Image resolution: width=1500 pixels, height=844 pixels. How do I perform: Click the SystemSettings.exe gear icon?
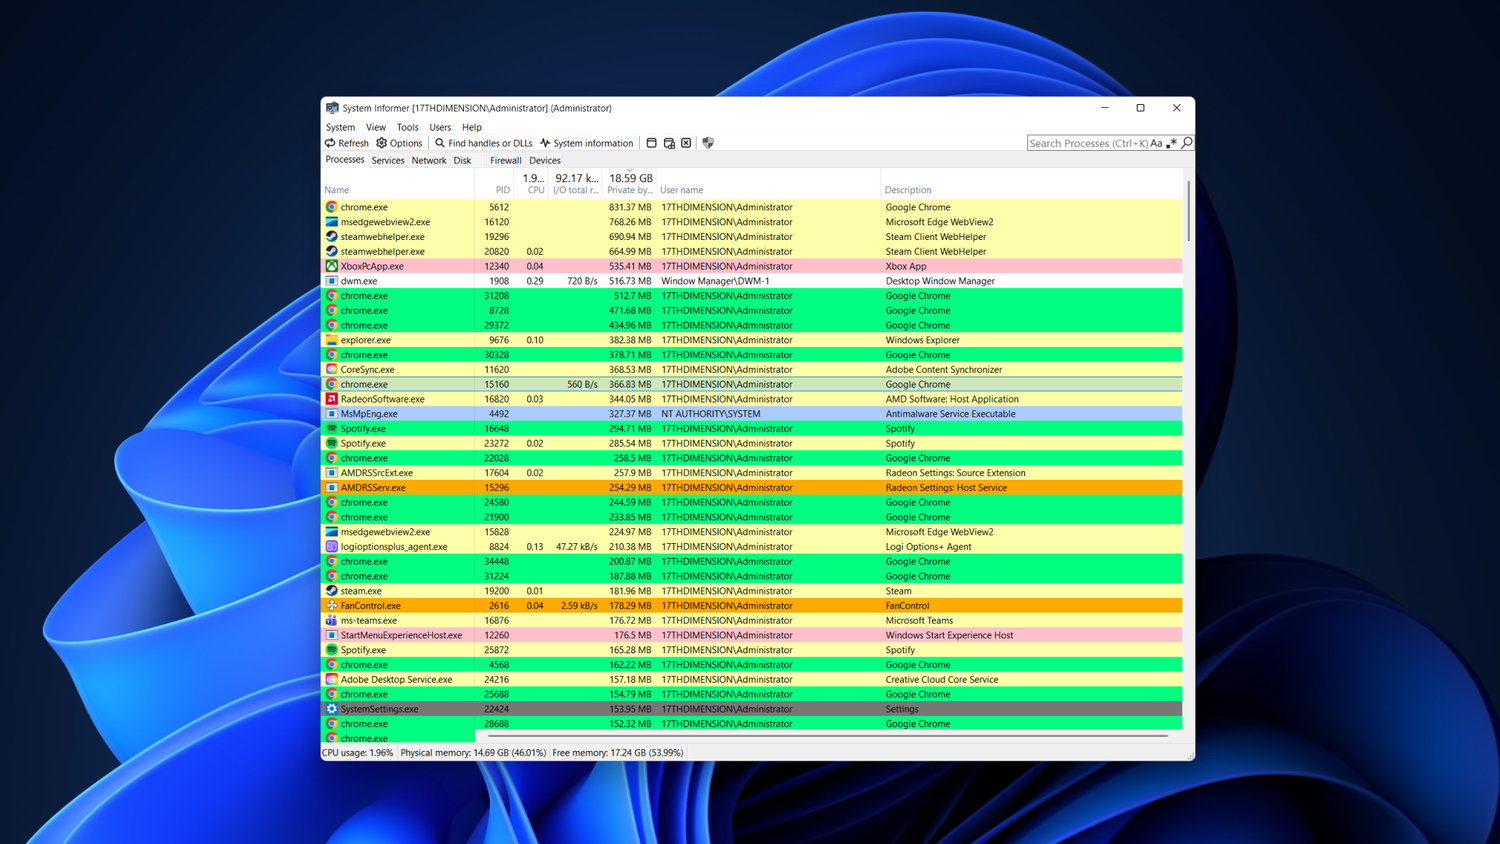point(331,709)
